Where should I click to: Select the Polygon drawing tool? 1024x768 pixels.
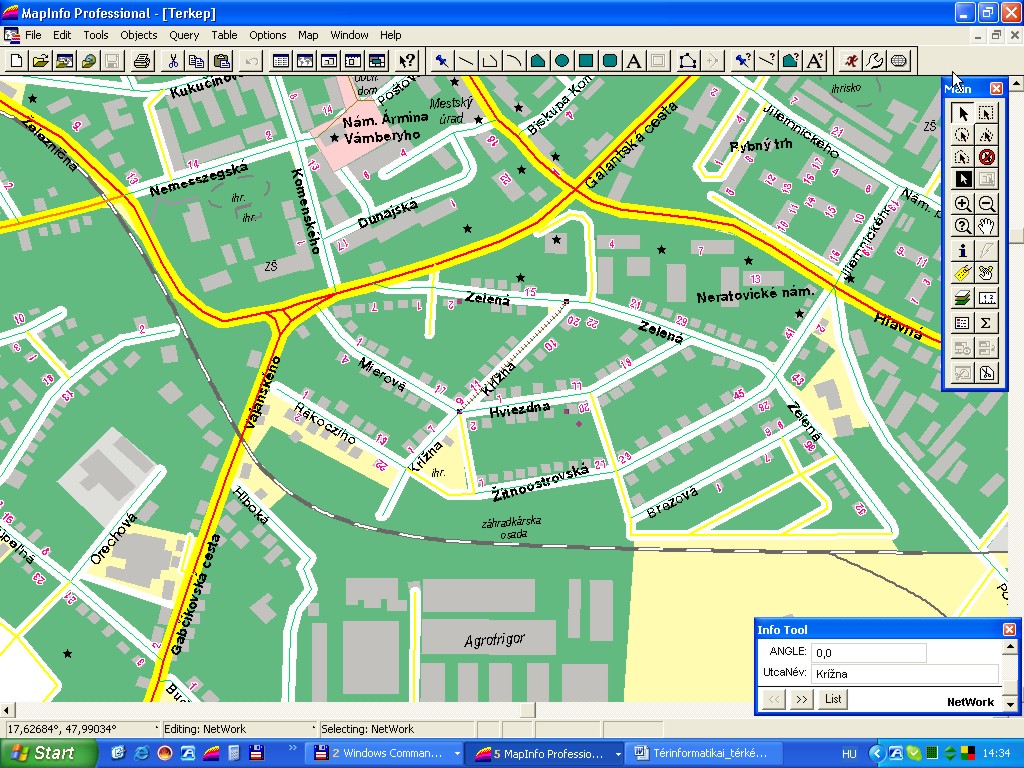(538, 61)
